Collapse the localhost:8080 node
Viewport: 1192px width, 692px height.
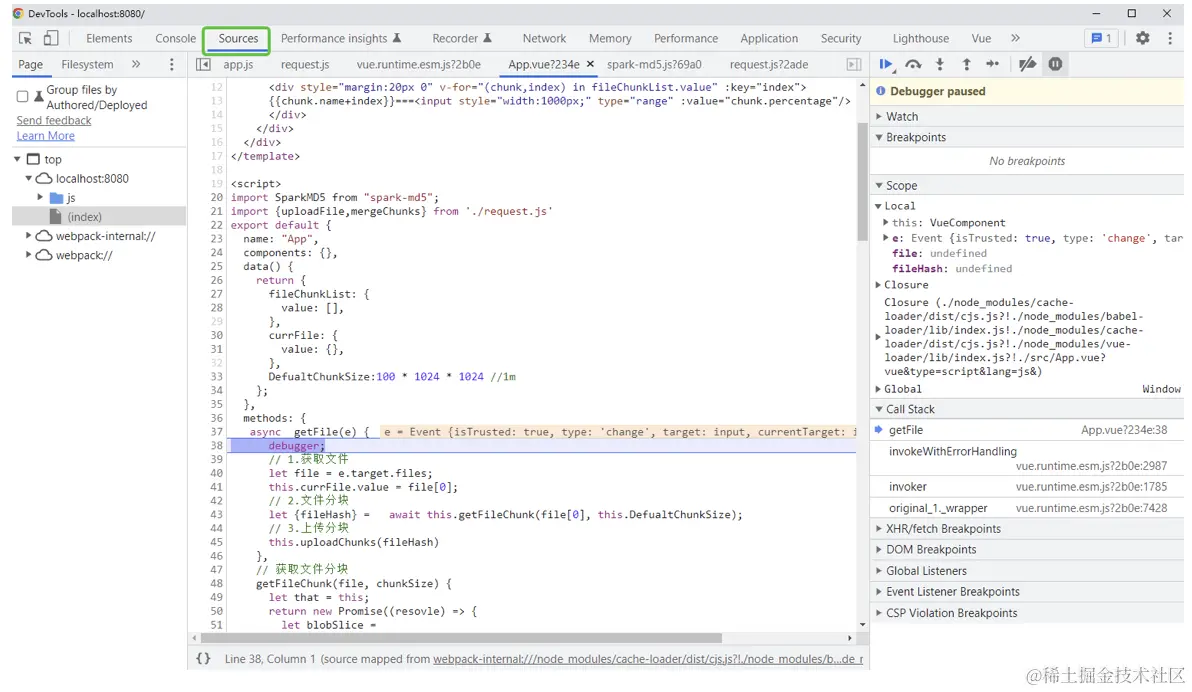coord(29,178)
